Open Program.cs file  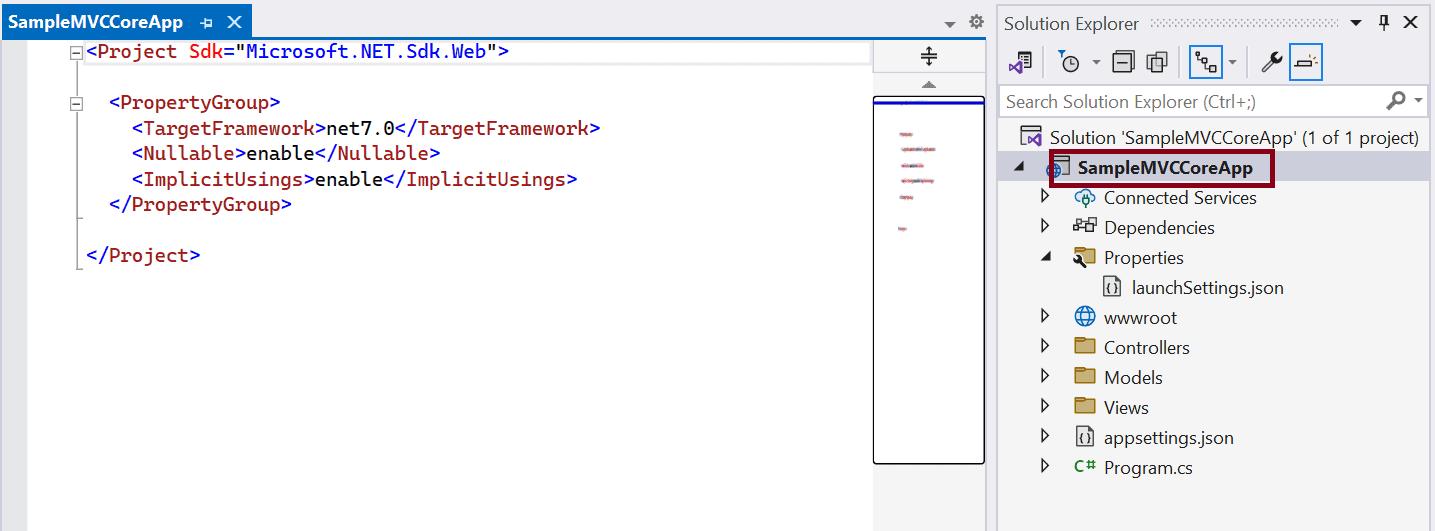(x=1148, y=468)
